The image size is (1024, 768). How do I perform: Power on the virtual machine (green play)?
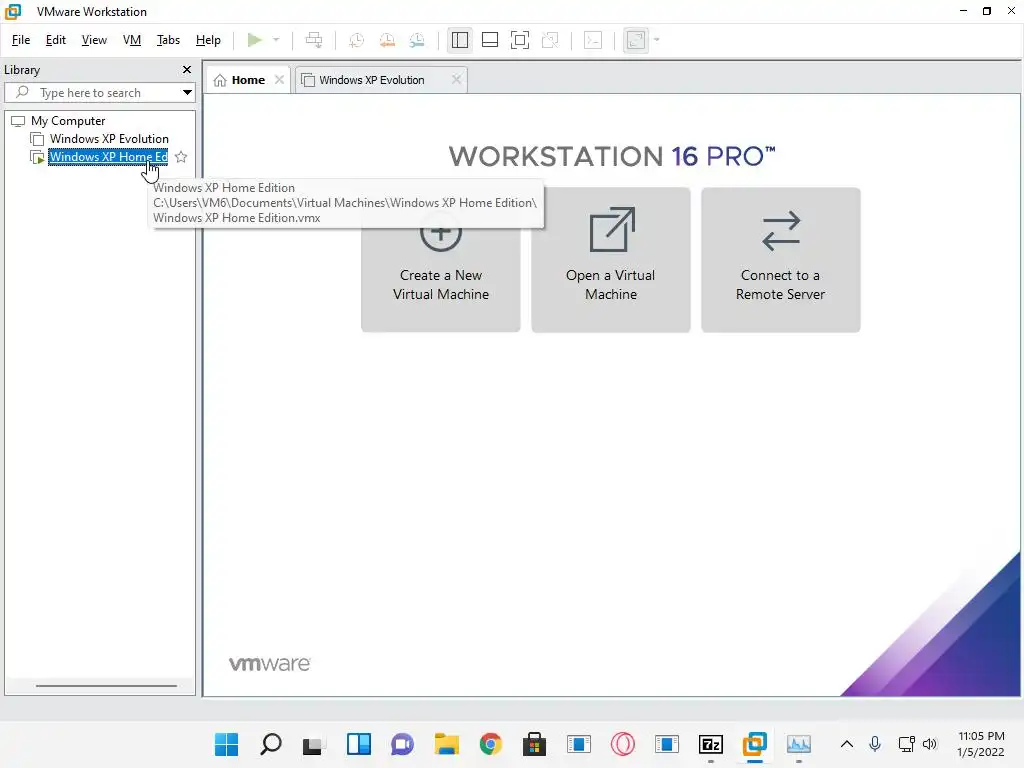(255, 40)
